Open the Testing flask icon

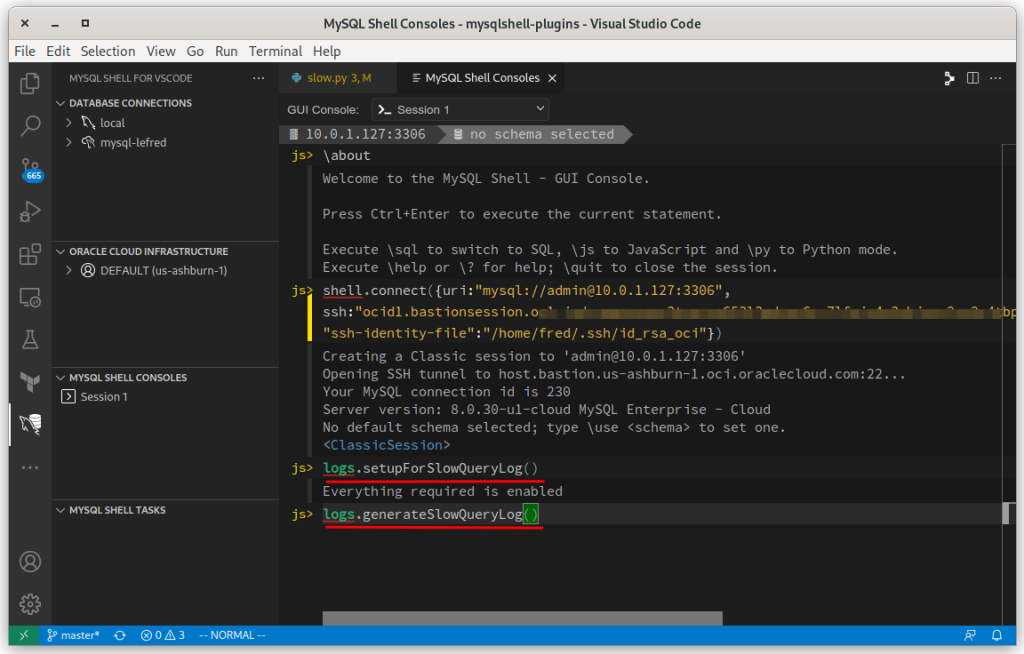tap(30, 340)
